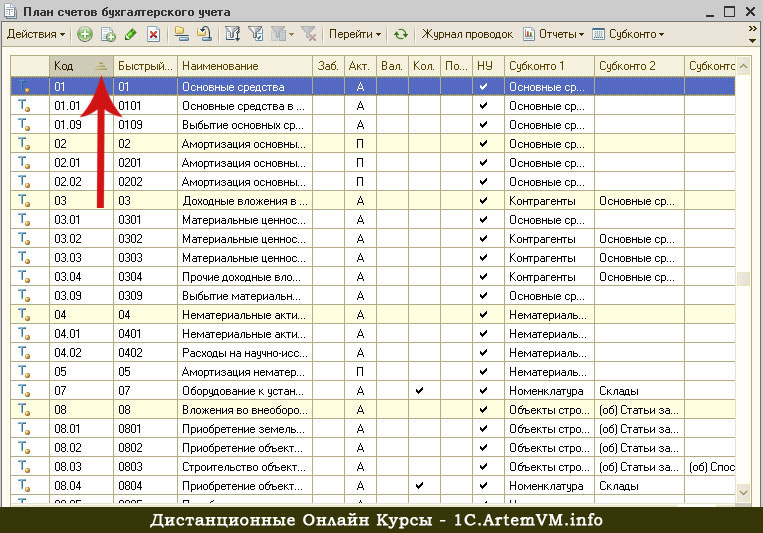Expand the Перейти dropdown
The width and height of the screenshot is (763, 533).
pyautogui.click(x=355, y=35)
